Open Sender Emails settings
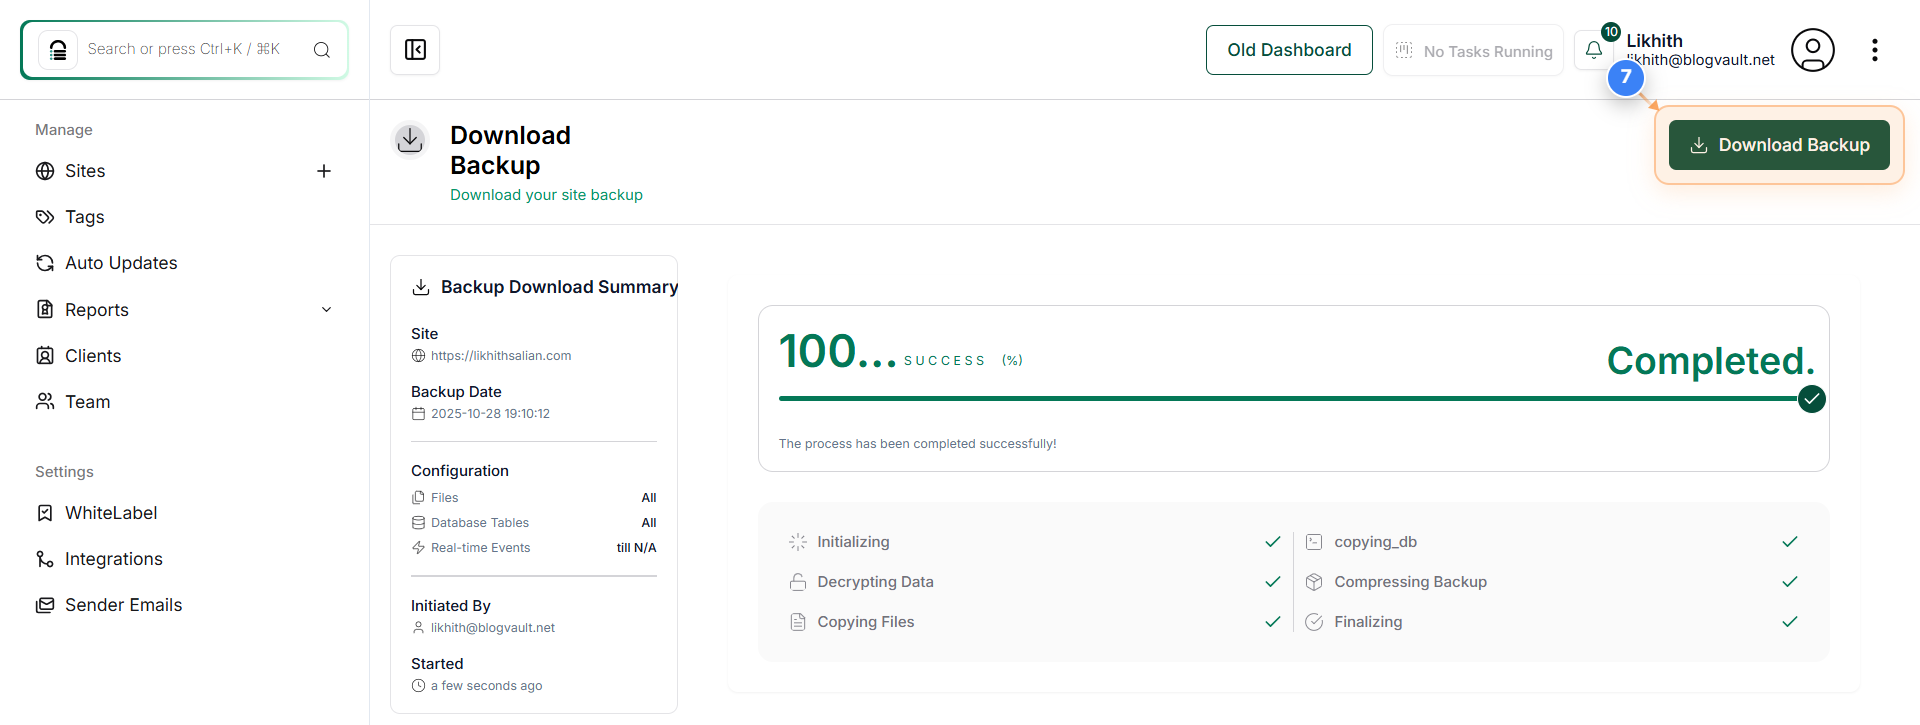The height and width of the screenshot is (725, 1920). coord(124,605)
